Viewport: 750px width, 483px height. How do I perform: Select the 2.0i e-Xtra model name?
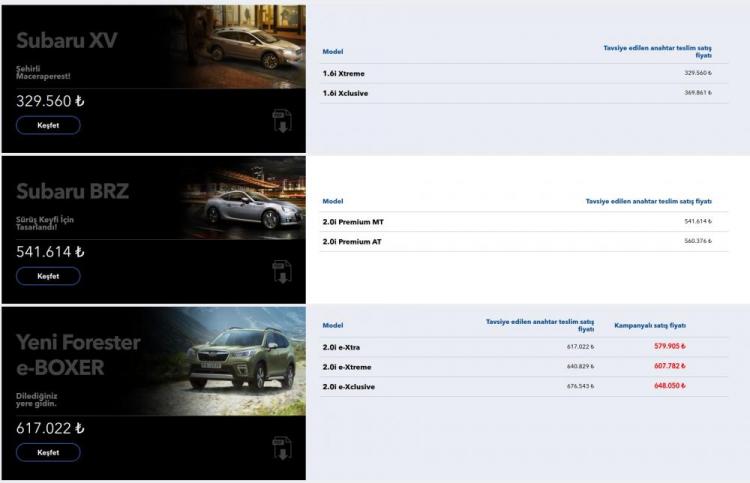(341, 347)
